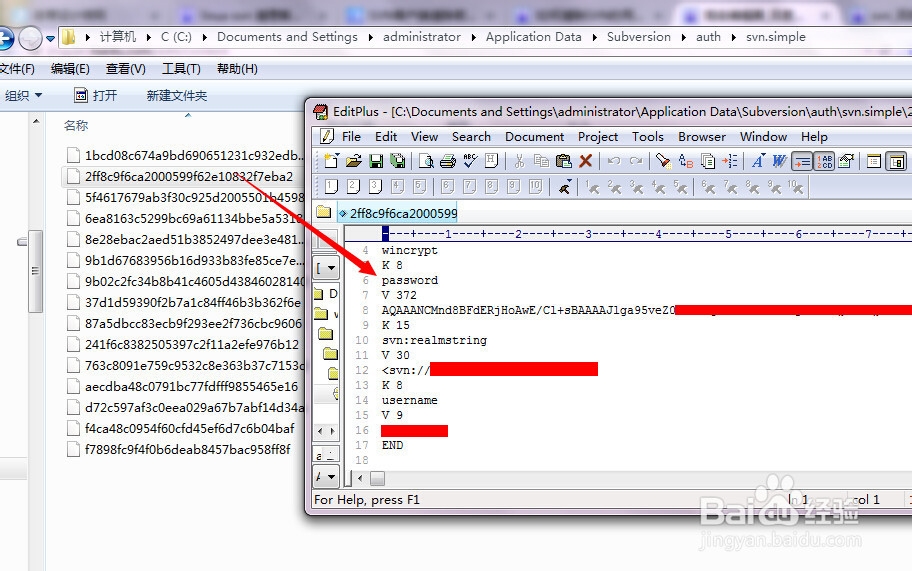The width and height of the screenshot is (912, 571).
Task: Click the Open file folder icon in EditPlus
Action: coord(354,160)
